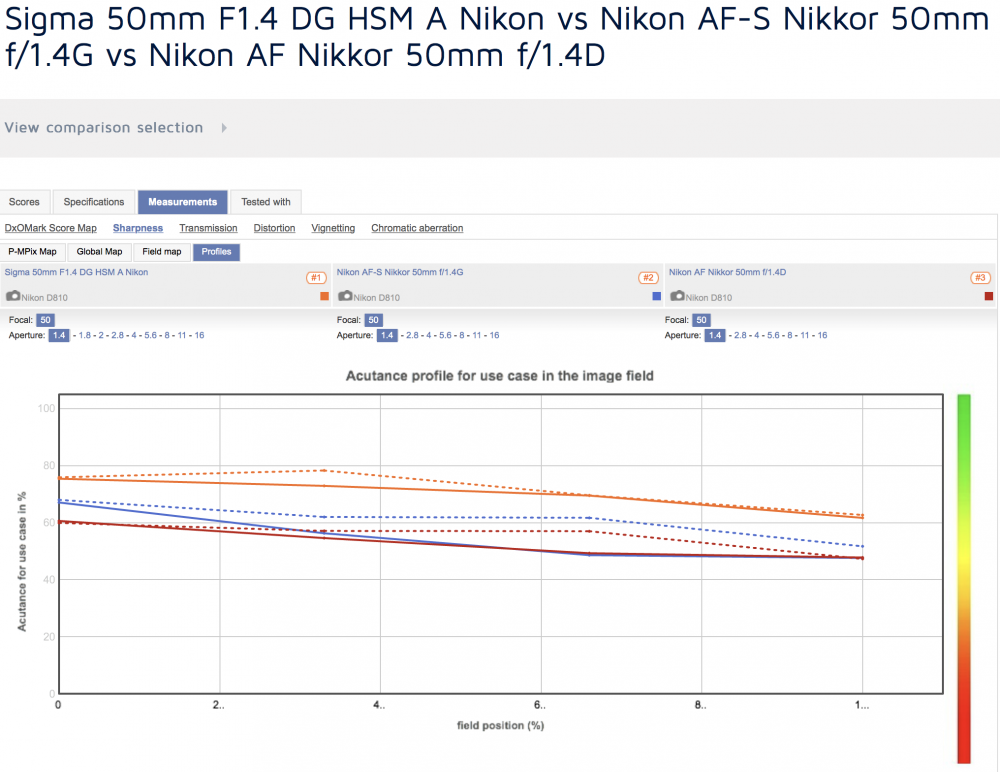Click the camera icon under Nikon AF Nikkor 50mm f/1.4D
This screenshot has height=772, width=1000.
[677, 296]
